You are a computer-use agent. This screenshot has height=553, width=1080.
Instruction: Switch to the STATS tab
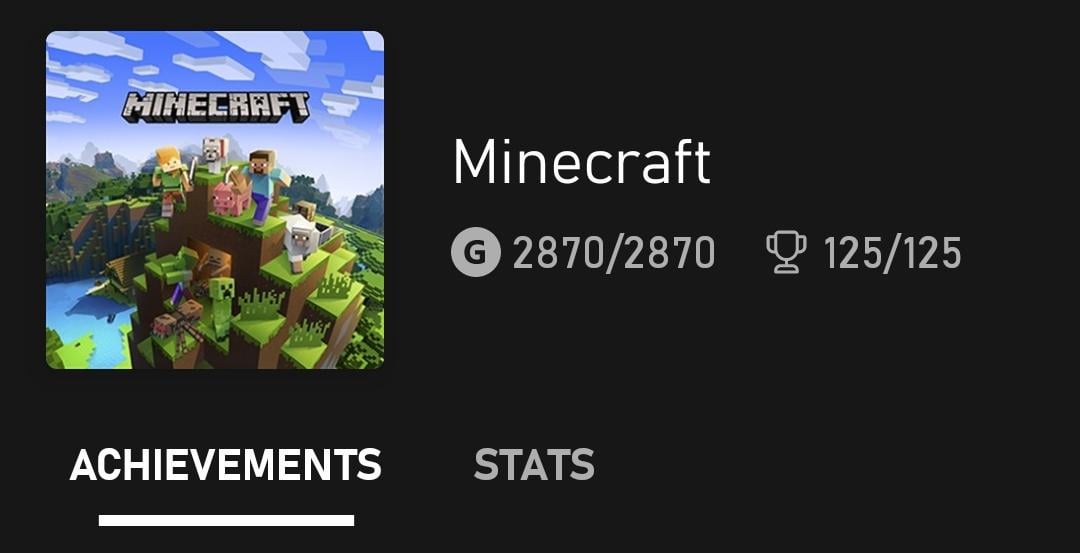534,464
